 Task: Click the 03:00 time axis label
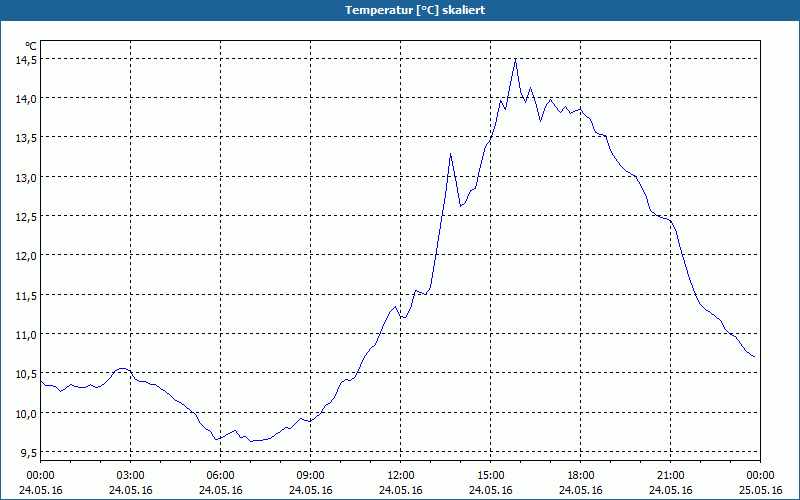coord(131,476)
